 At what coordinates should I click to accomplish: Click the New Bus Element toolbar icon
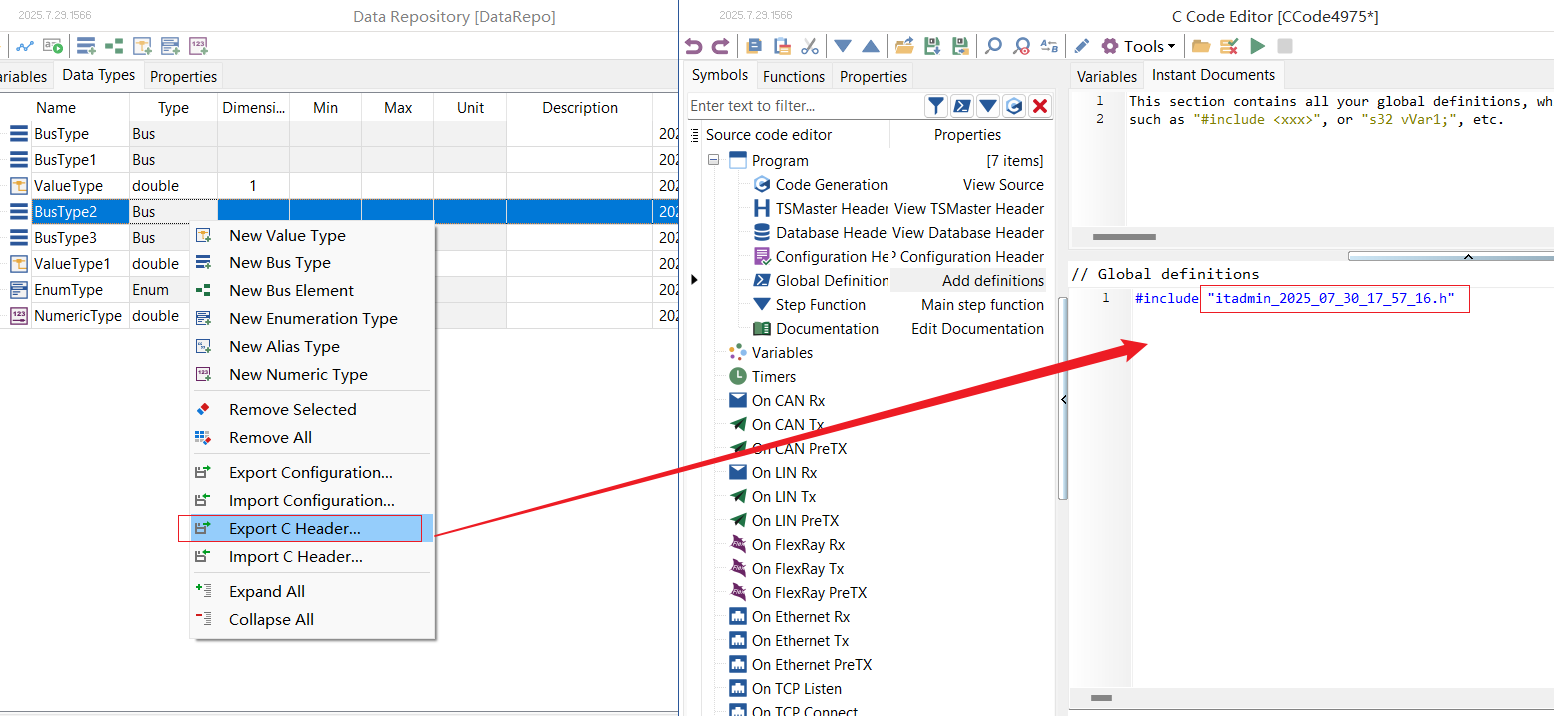point(114,46)
